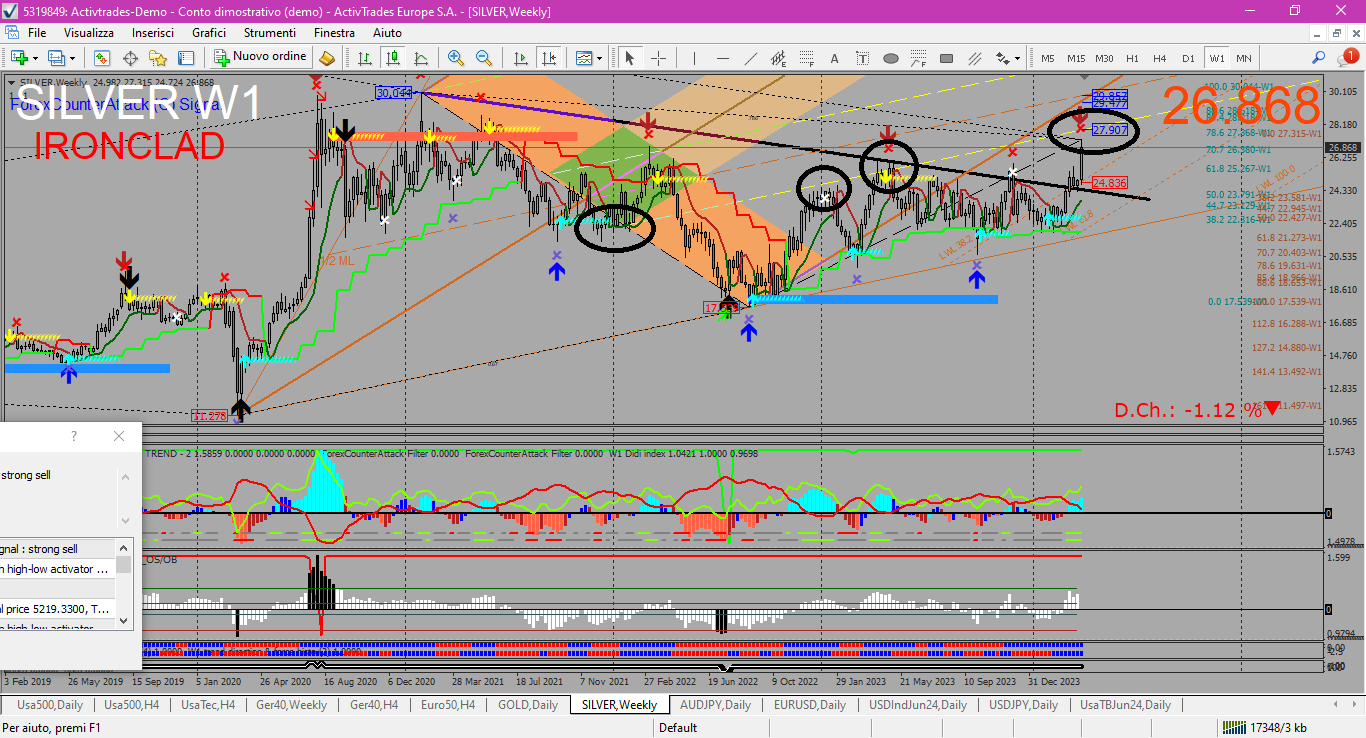Click the alert dialog help question mark
1366x738 pixels.
click(74, 436)
